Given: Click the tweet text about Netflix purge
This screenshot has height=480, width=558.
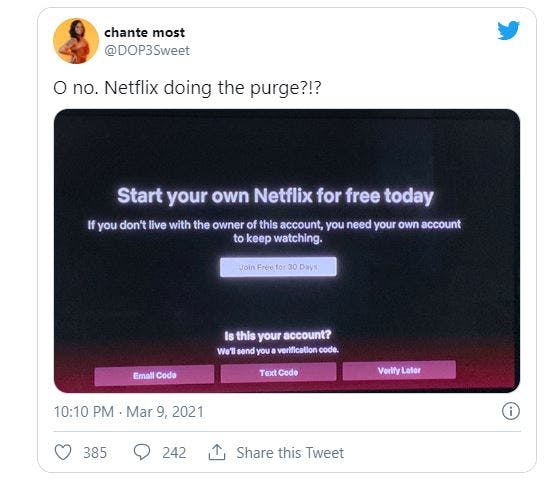Looking at the screenshot, I should coord(187,88).
